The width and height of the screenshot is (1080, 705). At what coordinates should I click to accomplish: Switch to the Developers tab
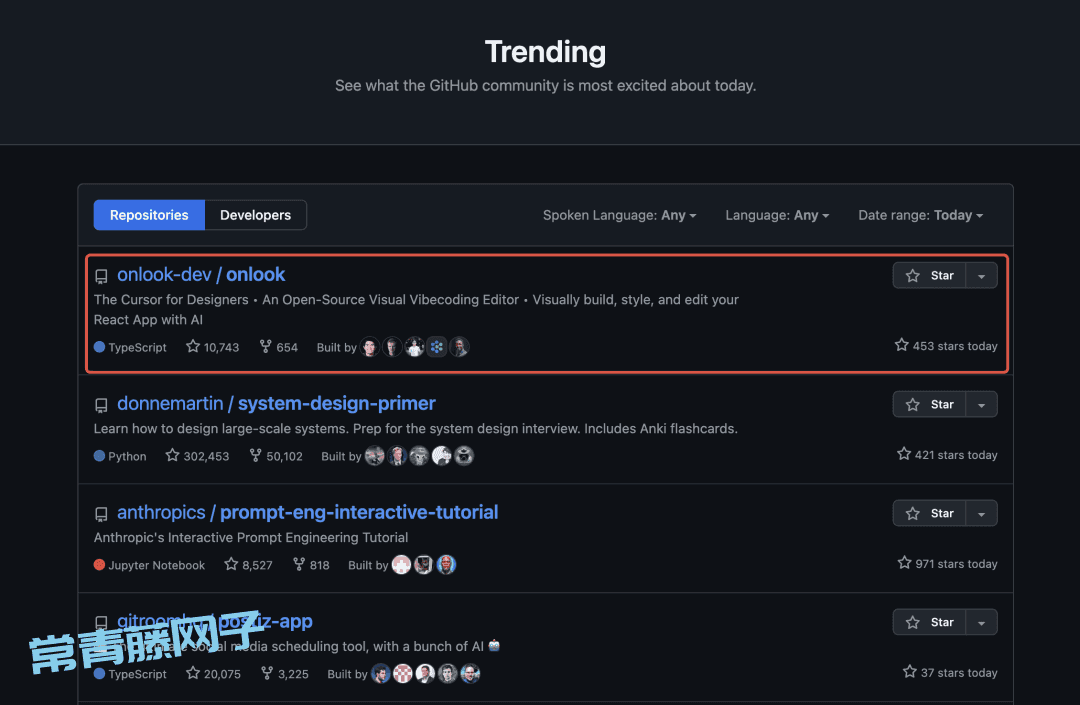256,215
